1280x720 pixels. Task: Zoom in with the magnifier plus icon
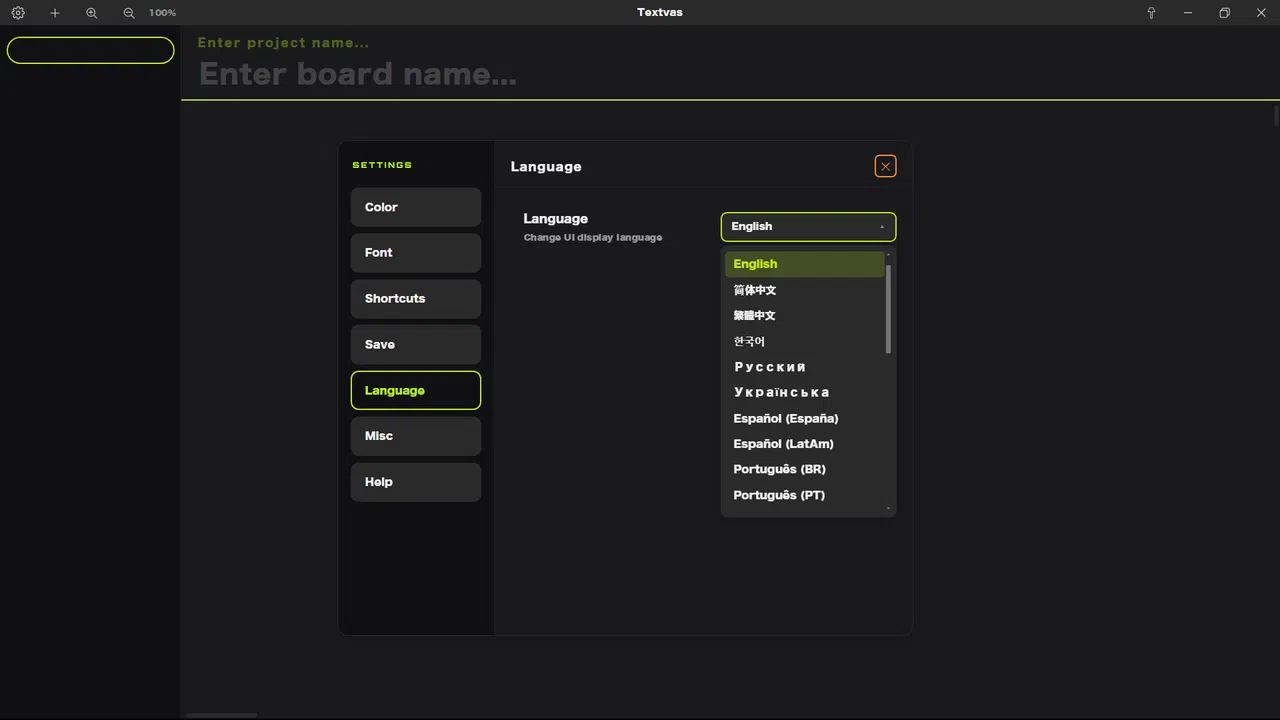[92, 13]
